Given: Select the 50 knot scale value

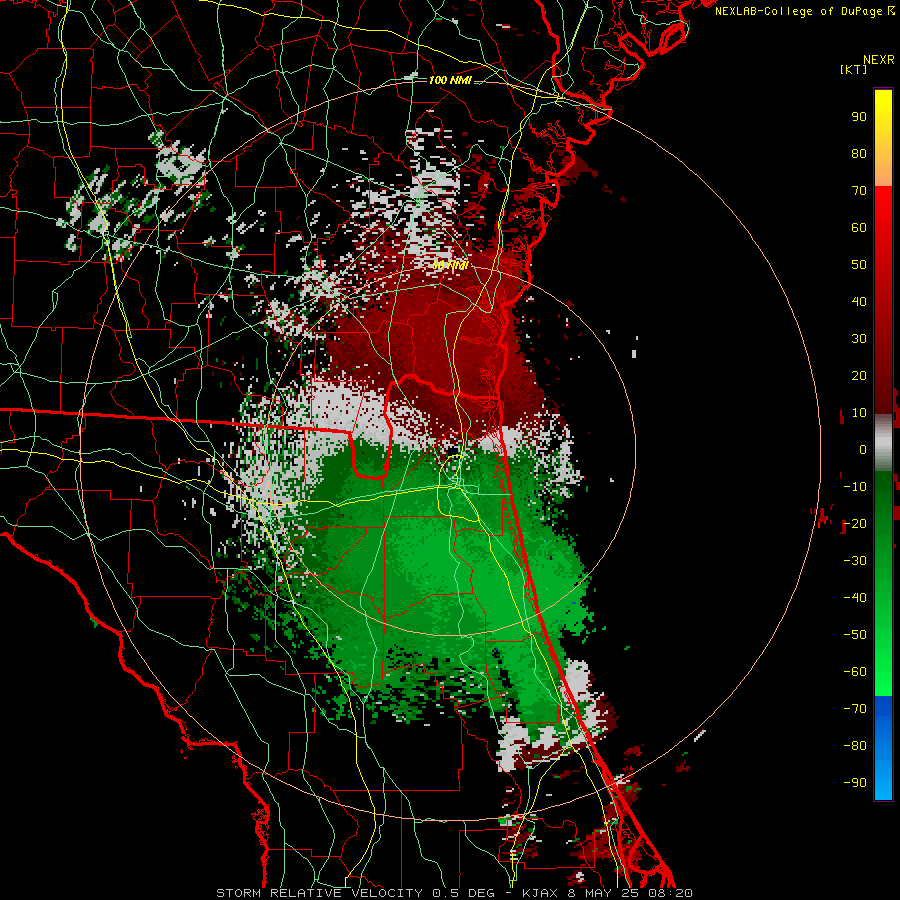Looking at the screenshot, I should [859, 265].
